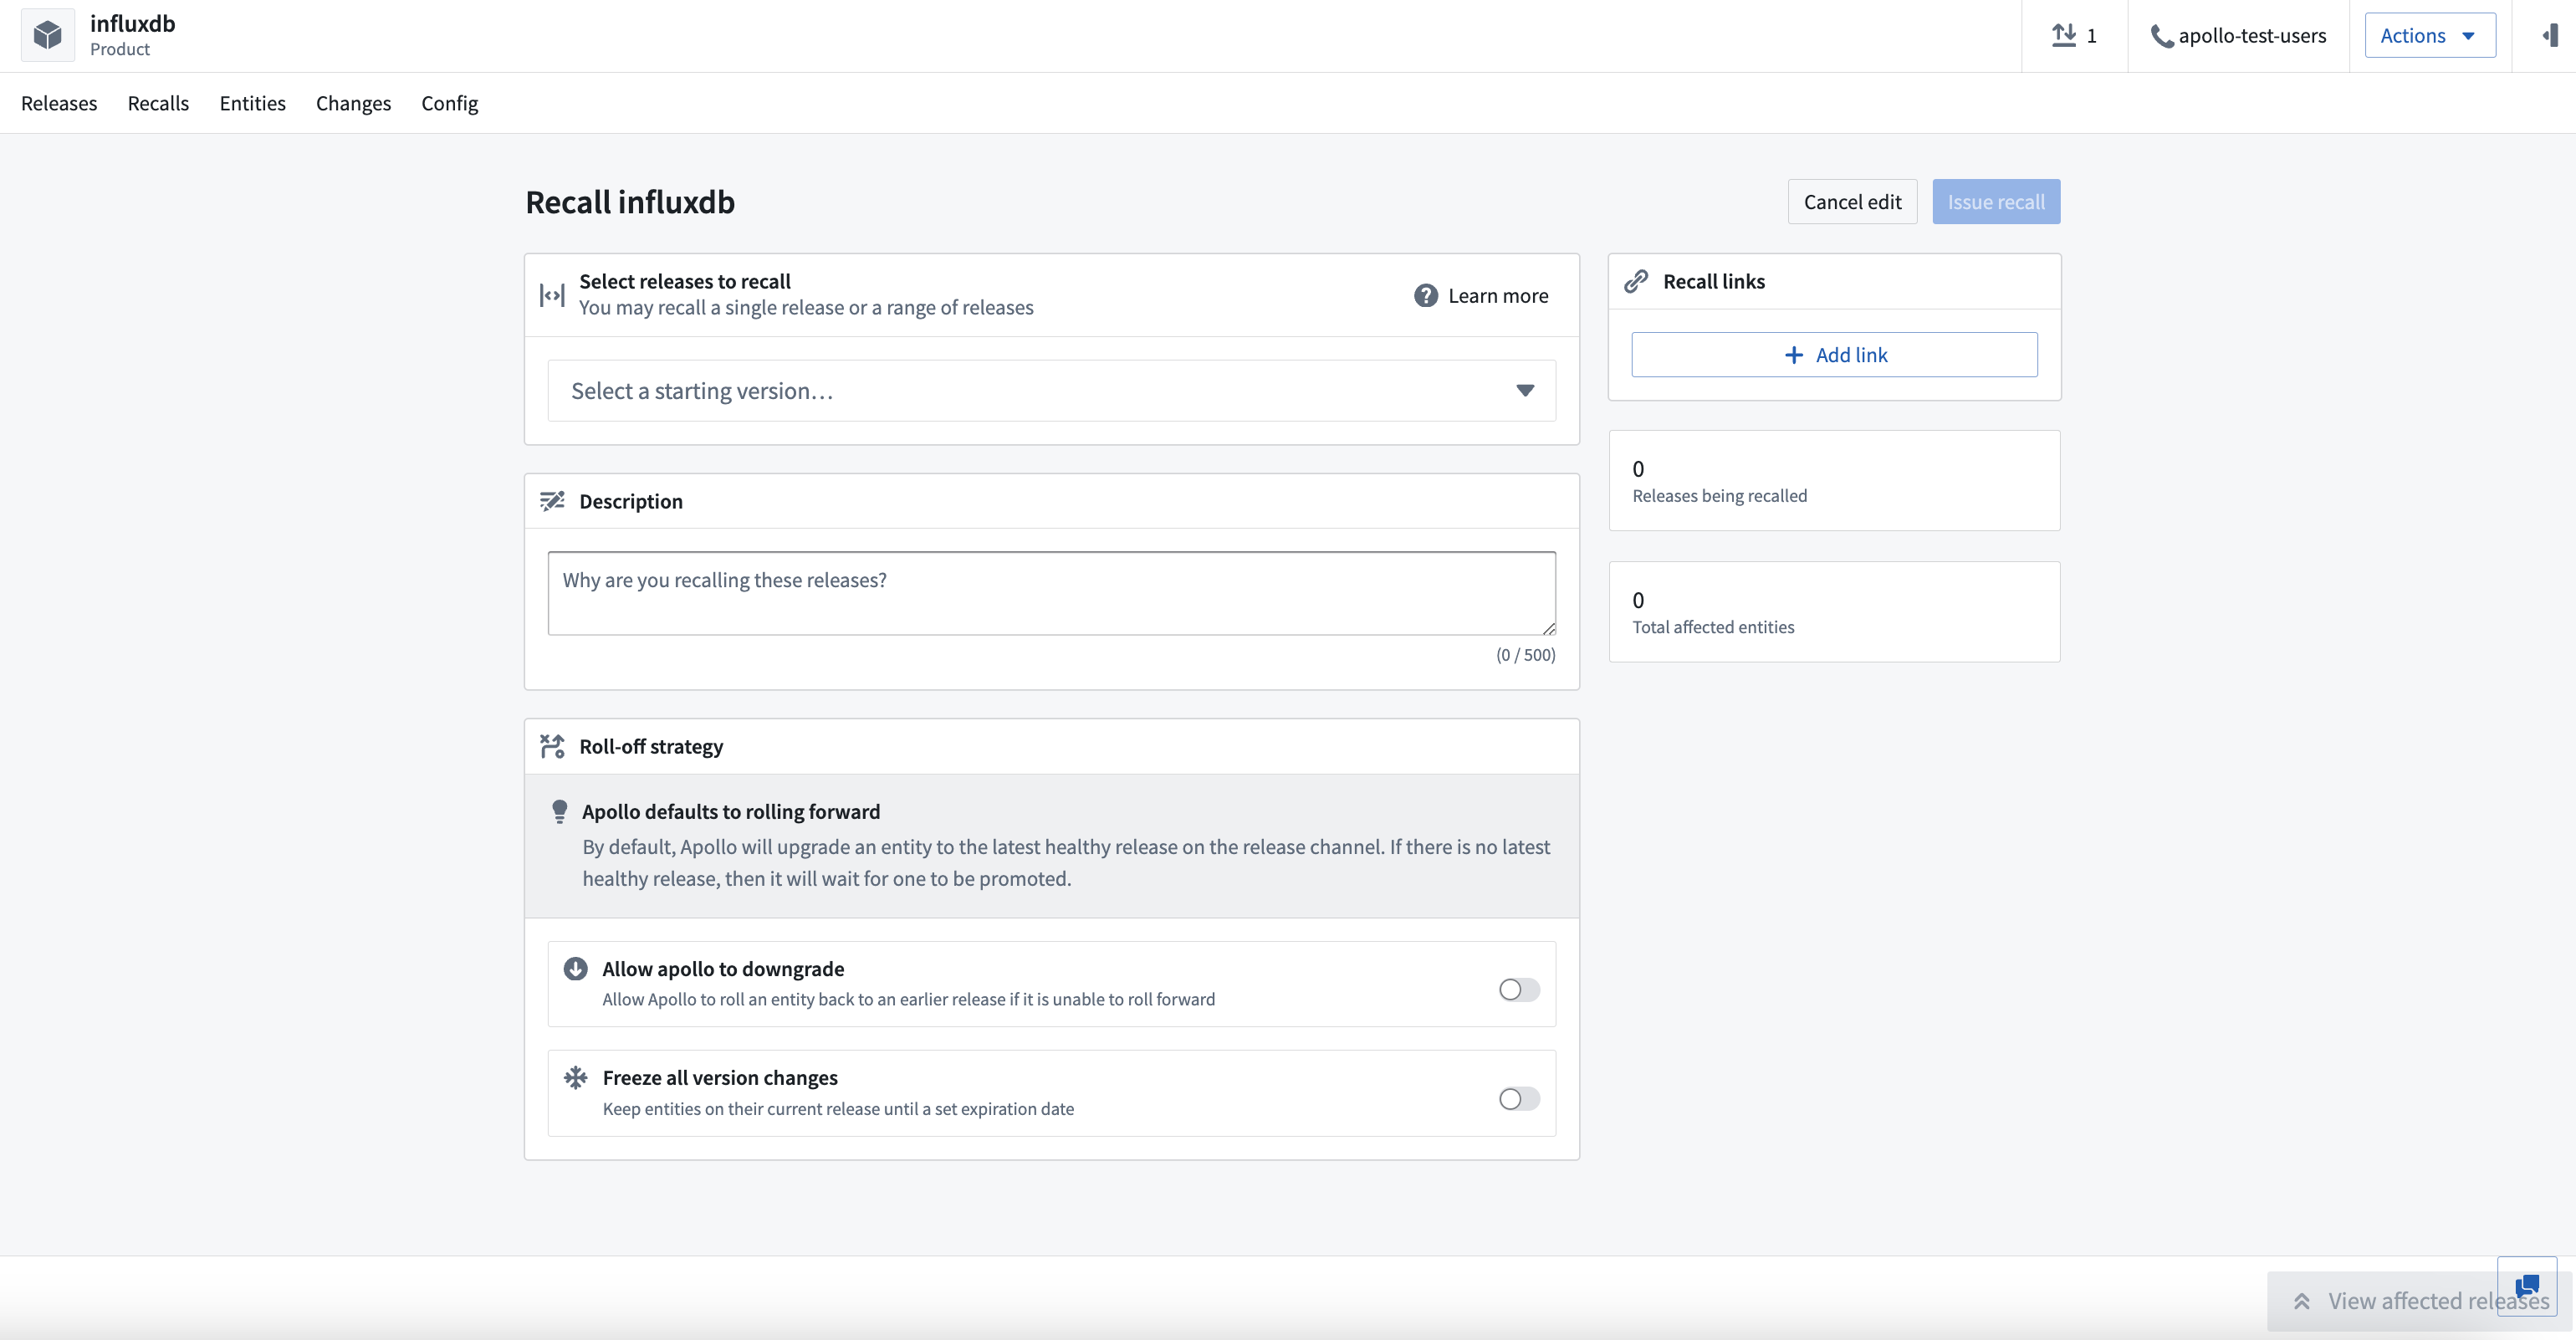This screenshot has width=2576, height=1340.
Task: Click the 'Select releases to recall' title
Action: point(685,281)
